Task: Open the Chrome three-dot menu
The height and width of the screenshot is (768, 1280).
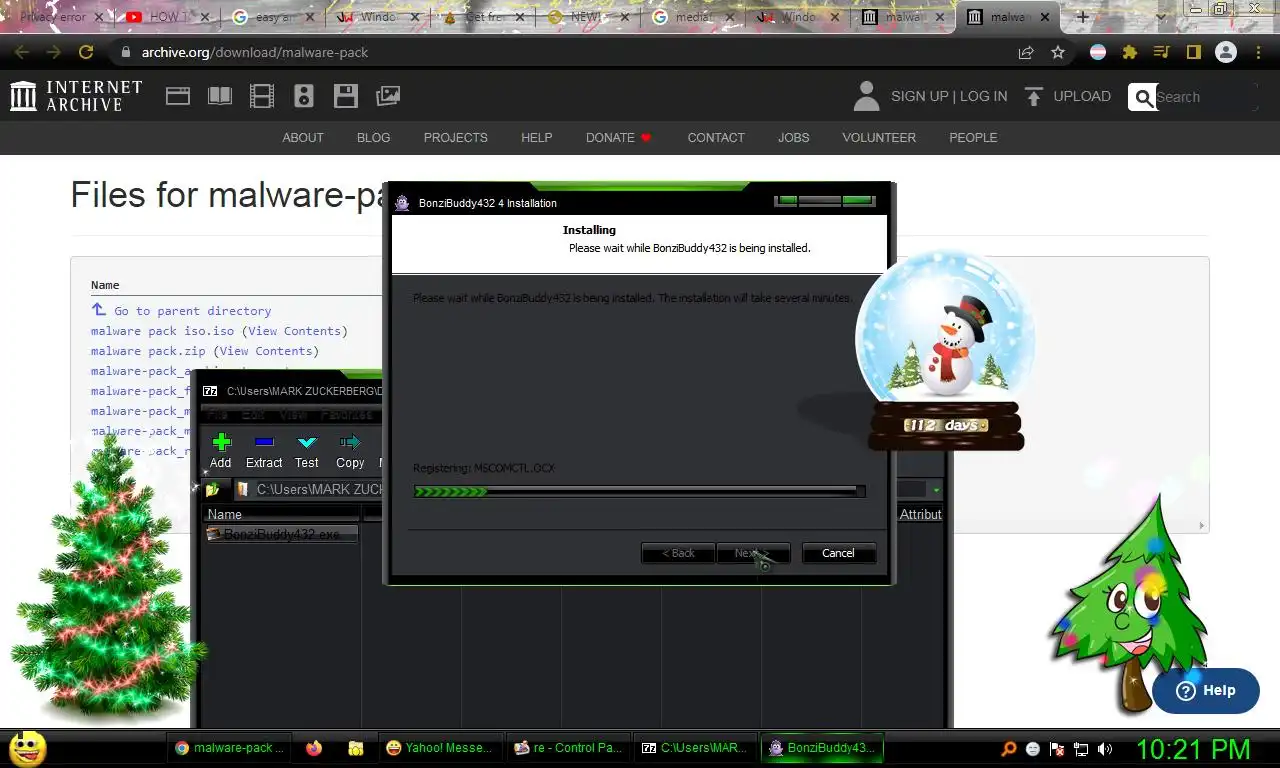Action: point(1259,52)
